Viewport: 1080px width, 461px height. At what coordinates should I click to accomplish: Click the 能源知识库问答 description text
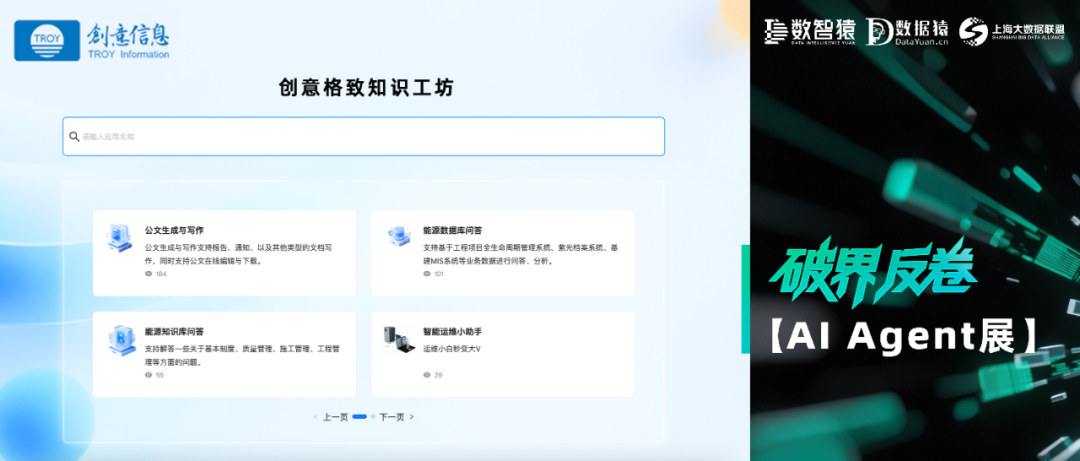(242, 356)
